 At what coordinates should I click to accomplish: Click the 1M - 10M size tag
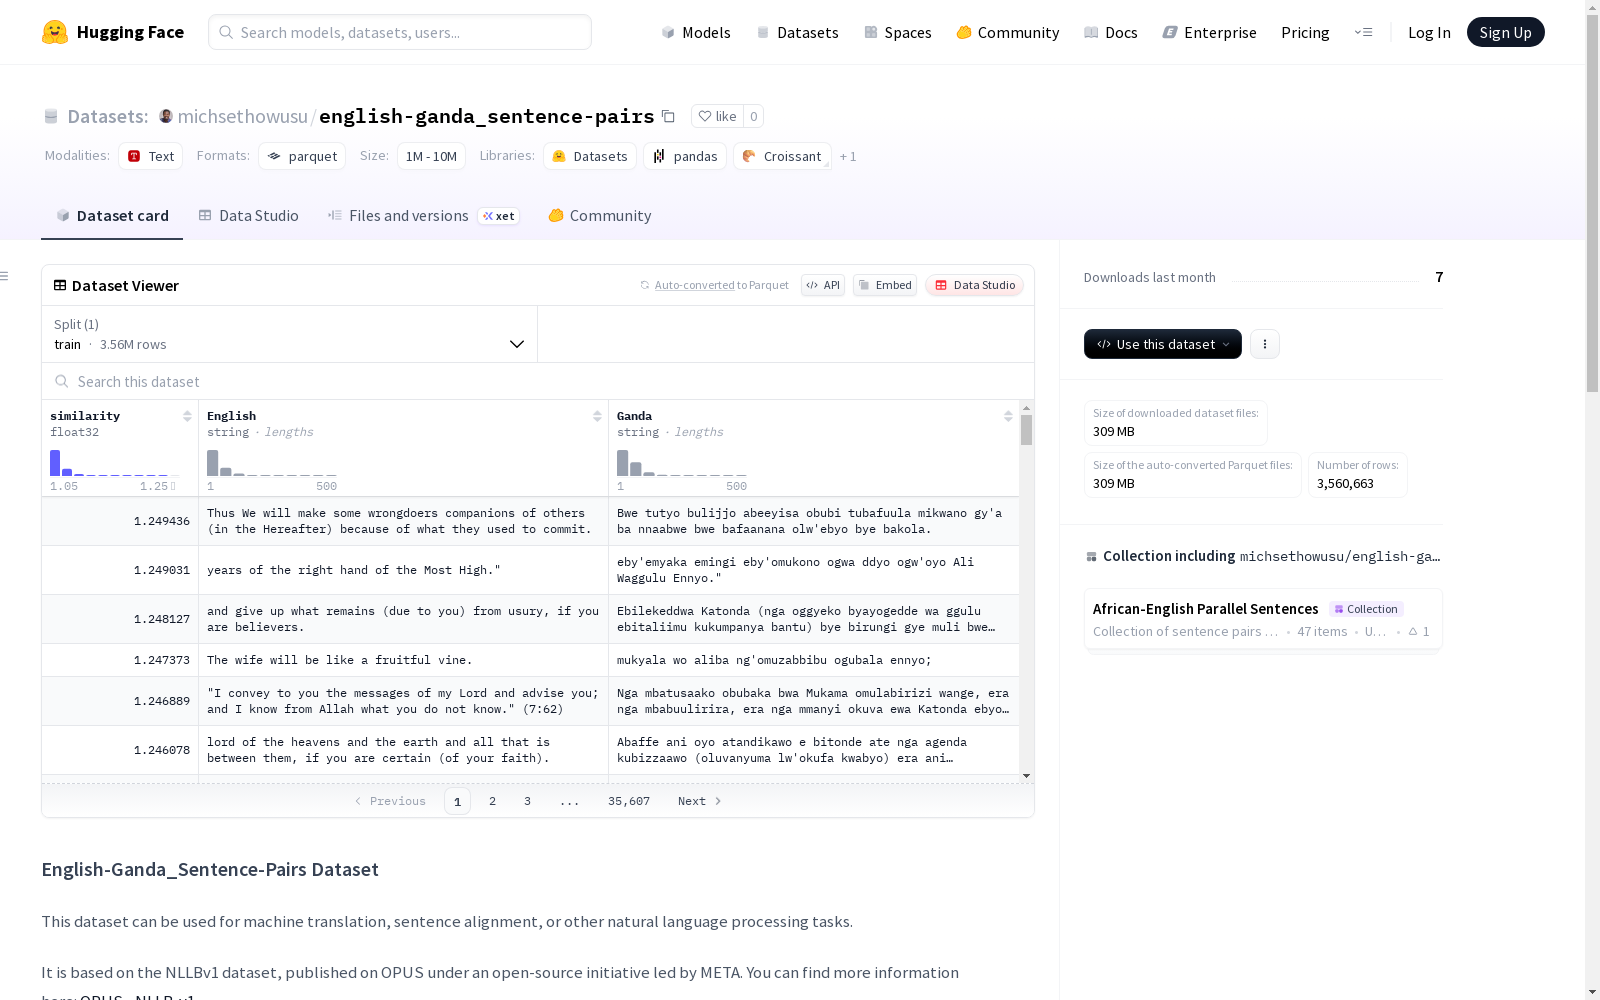point(431,156)
